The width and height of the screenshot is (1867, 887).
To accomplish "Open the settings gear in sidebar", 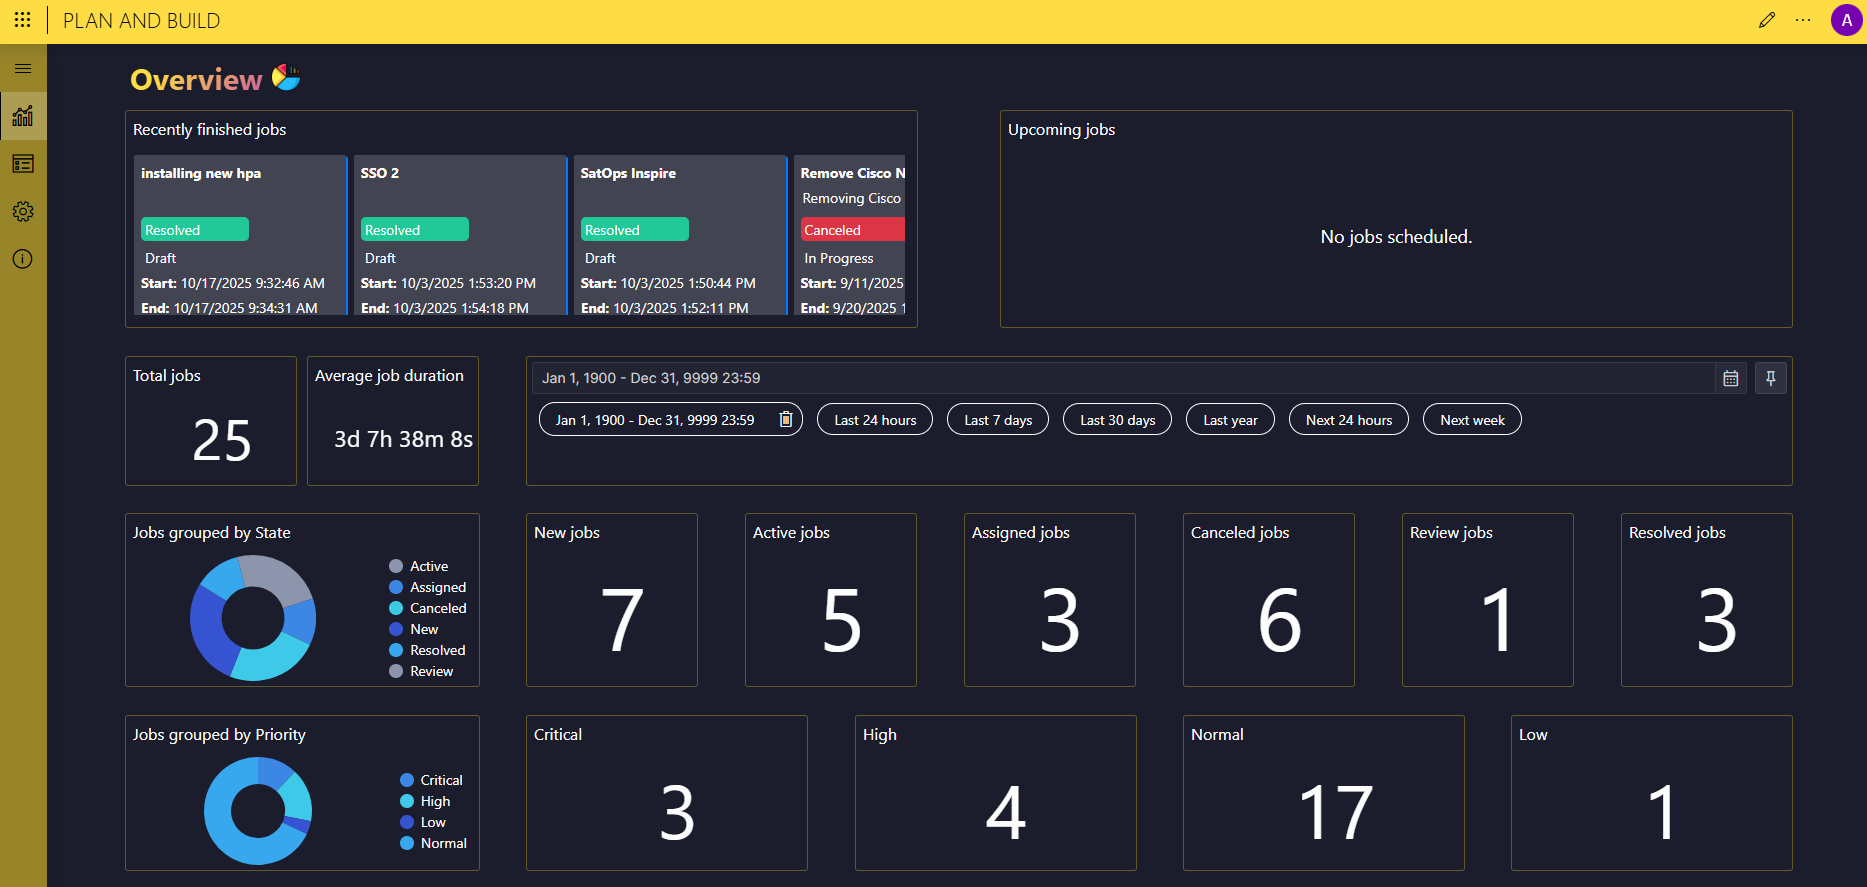I will coord(23,212).
